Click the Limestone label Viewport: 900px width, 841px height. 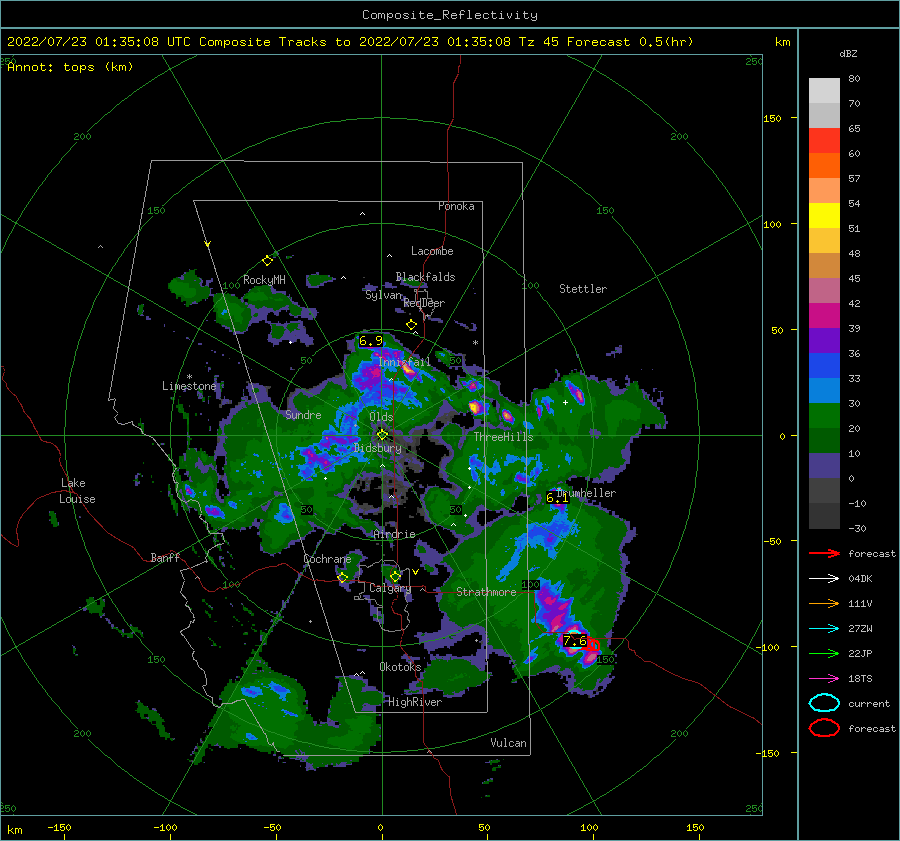click(x=189, y=386)
